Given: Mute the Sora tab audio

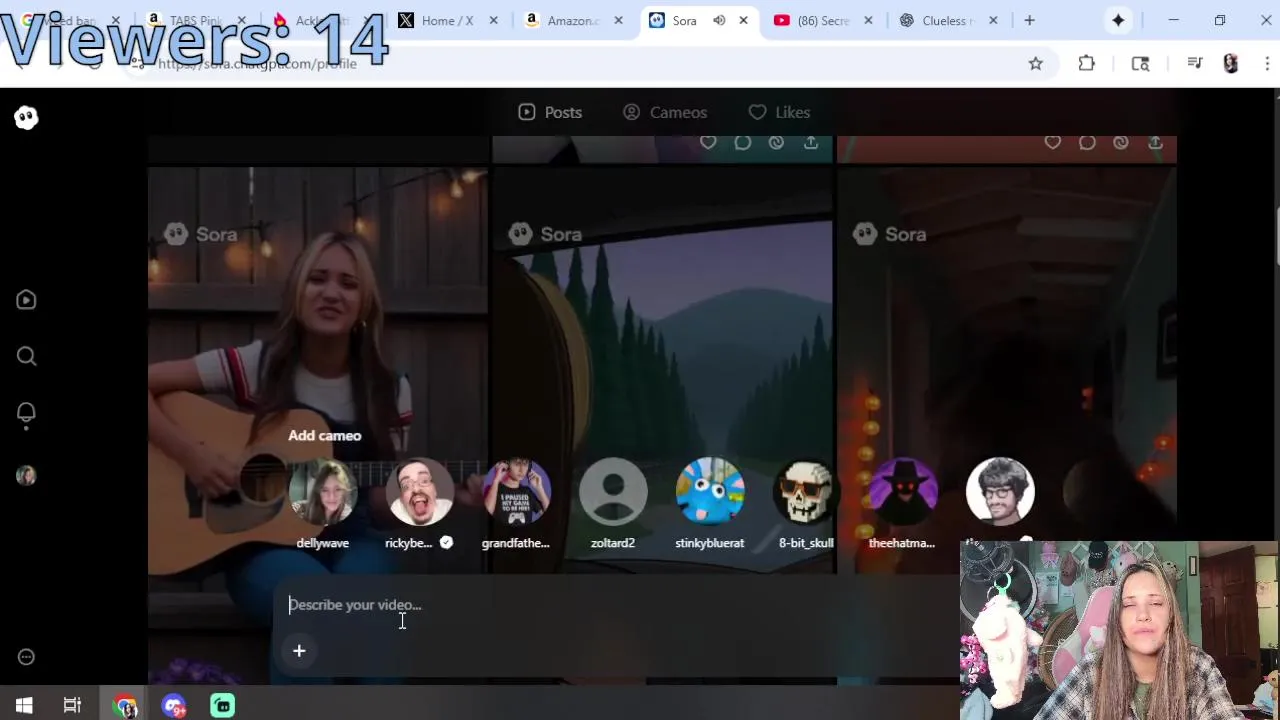Looking at the screenshot, I should (719, 20).
